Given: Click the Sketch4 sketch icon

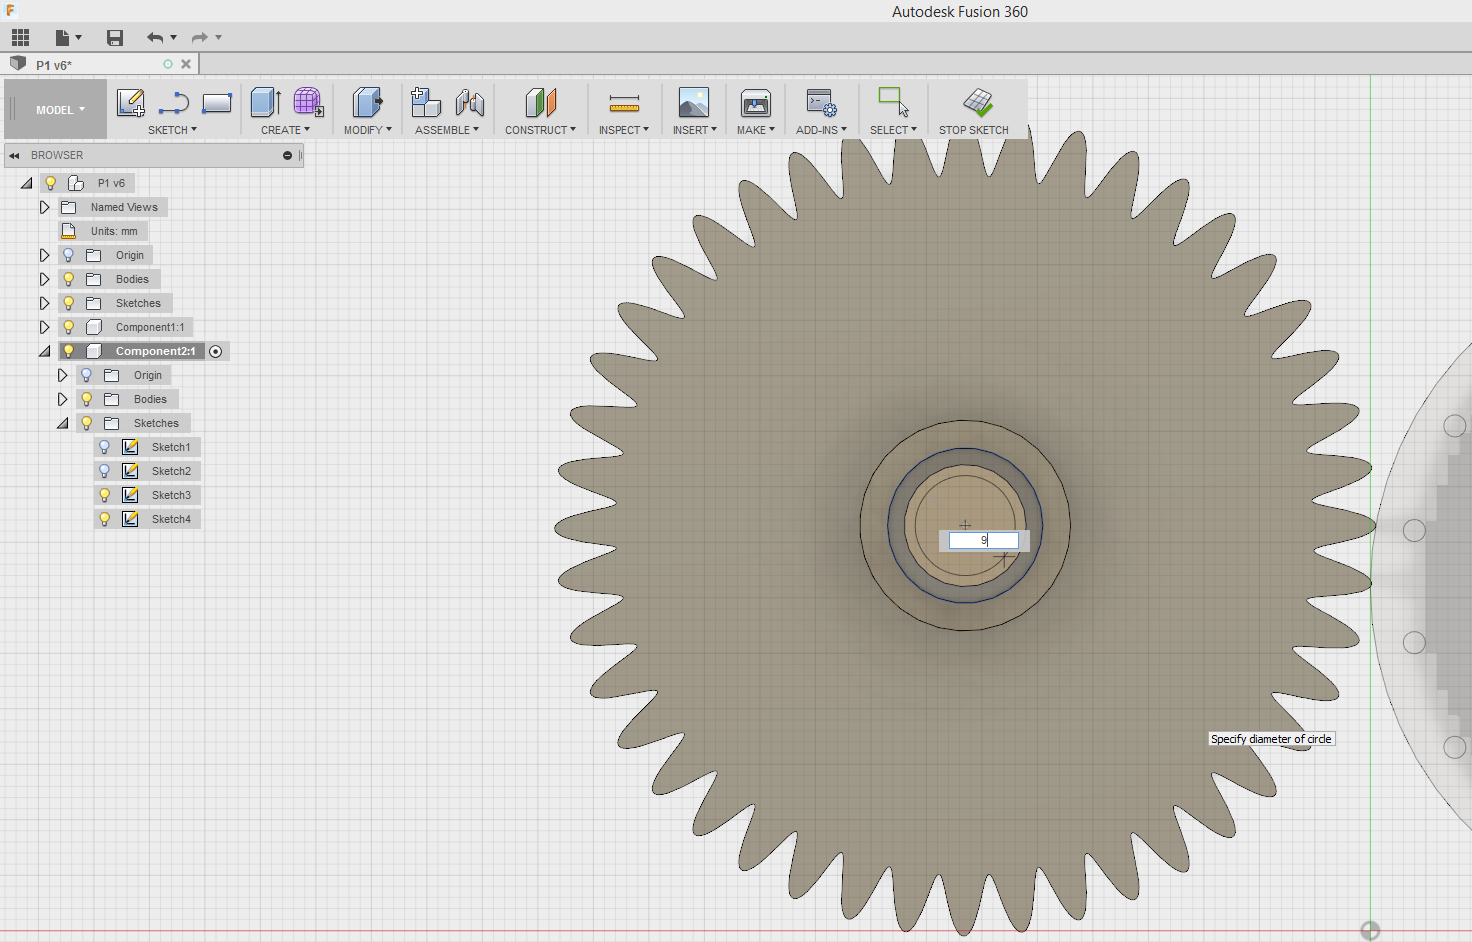Looking at the screenshot, I should coord(130,519).
